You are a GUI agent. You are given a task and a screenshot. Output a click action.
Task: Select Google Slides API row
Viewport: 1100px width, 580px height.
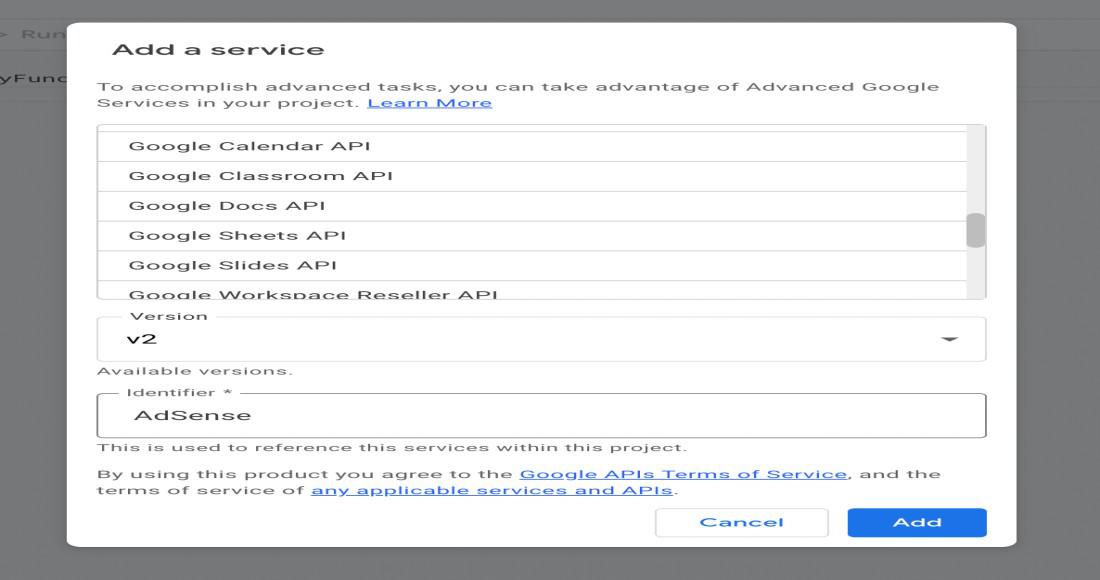pyautogui.click(x=532, y=266)
